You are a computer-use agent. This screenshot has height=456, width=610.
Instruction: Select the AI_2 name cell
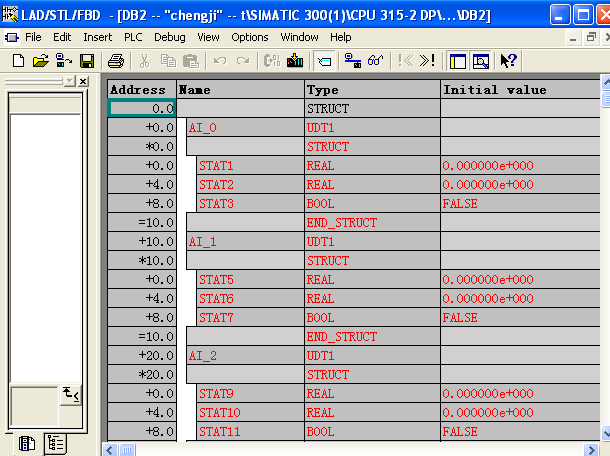coord(245,356)
